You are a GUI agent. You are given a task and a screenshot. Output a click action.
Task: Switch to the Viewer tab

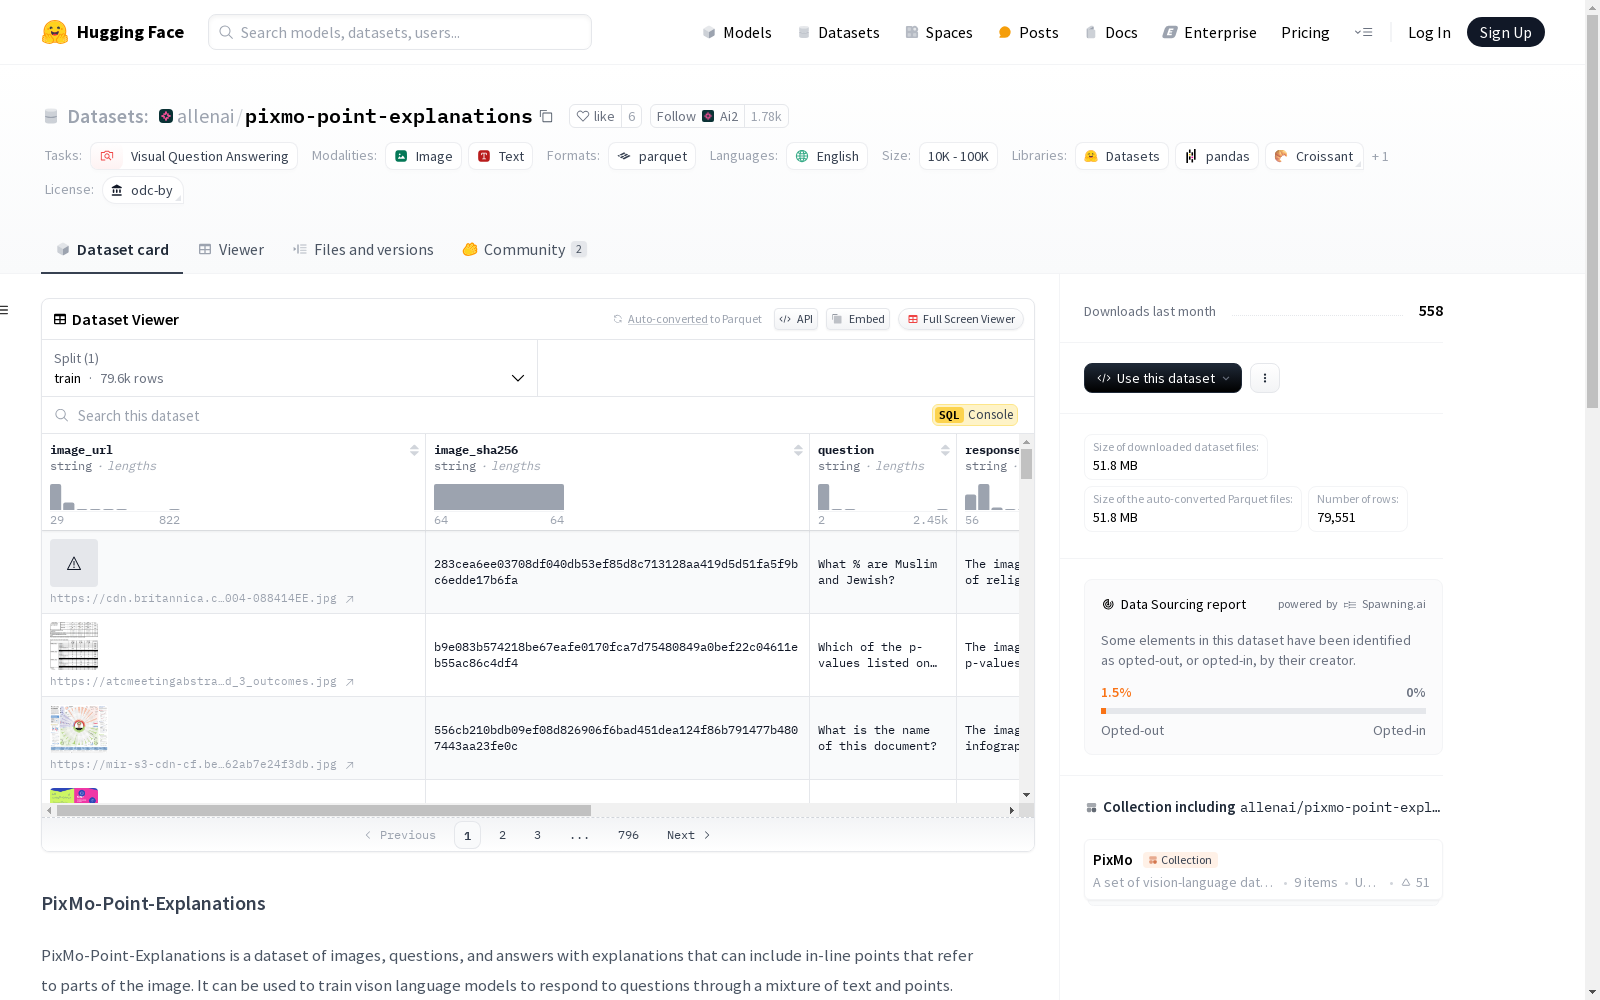231,250
